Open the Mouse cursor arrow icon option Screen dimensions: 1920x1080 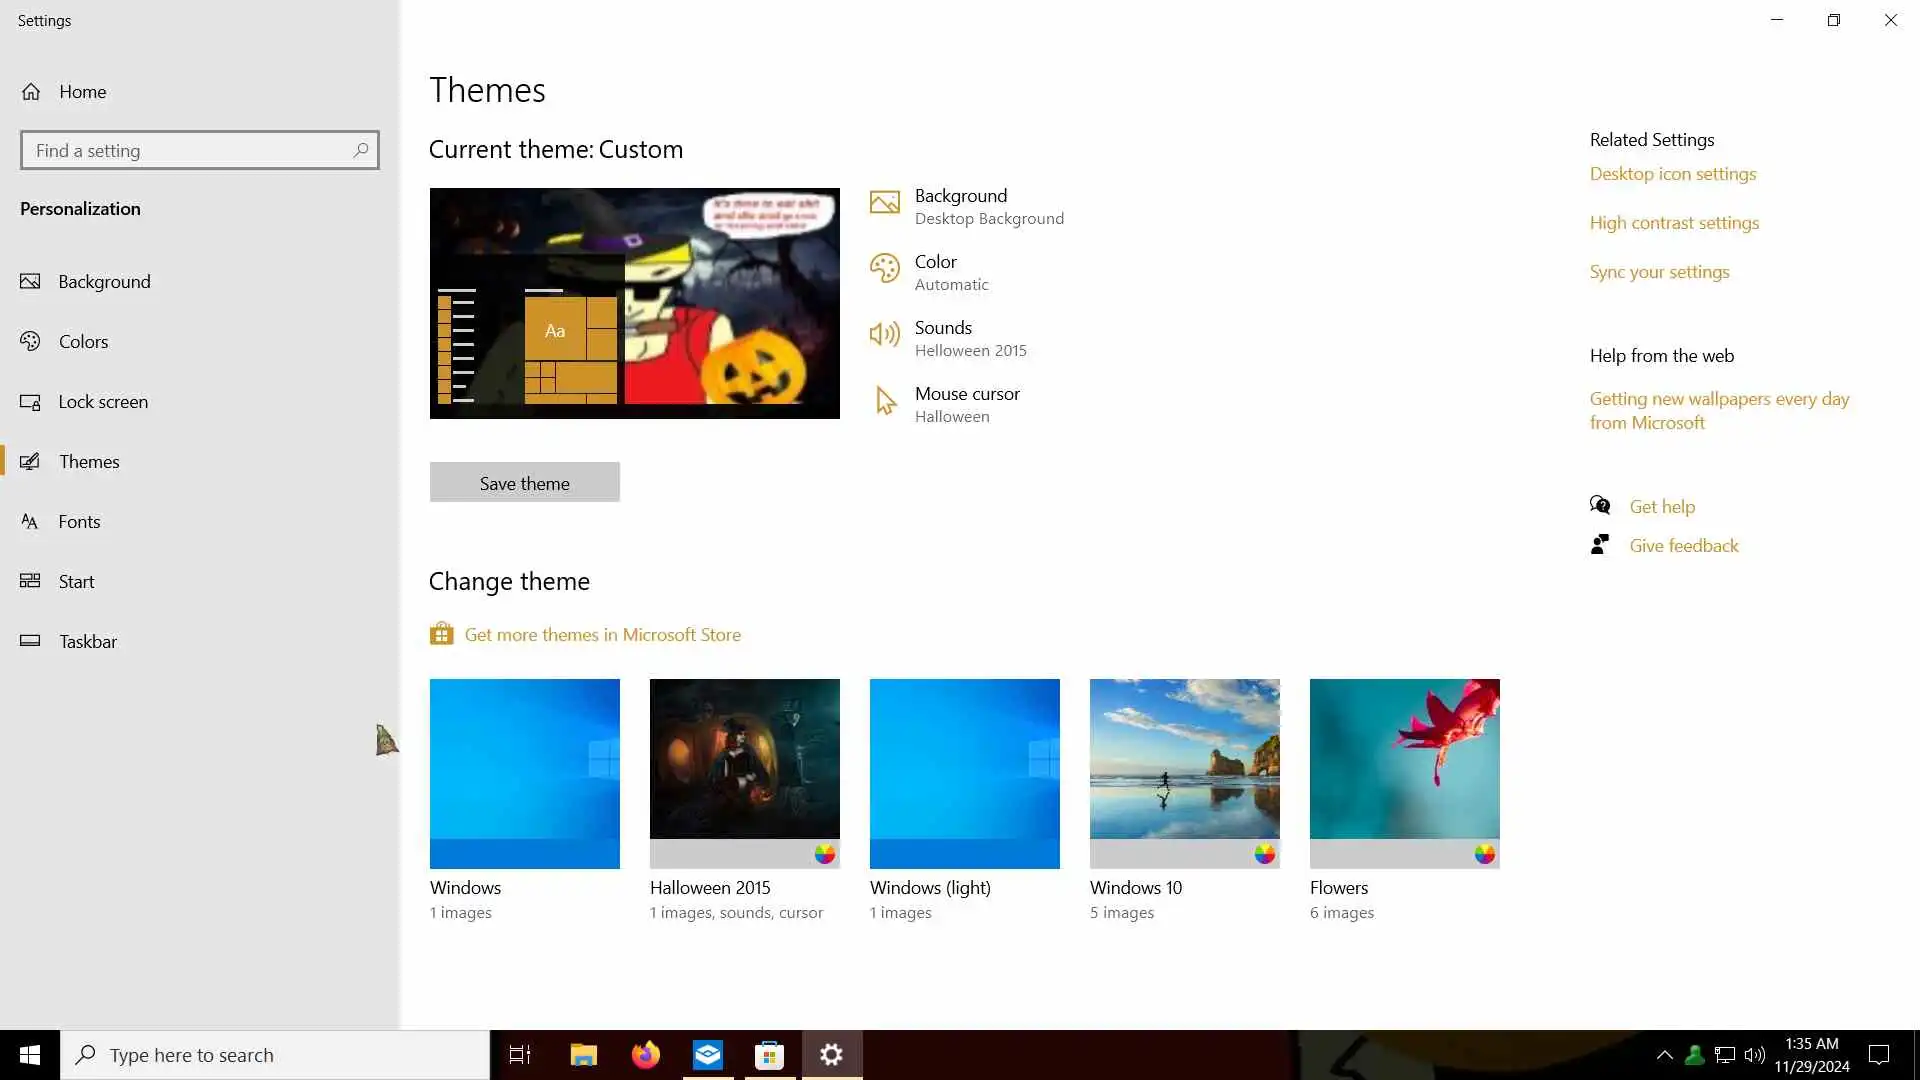click(x=884, y=401)
